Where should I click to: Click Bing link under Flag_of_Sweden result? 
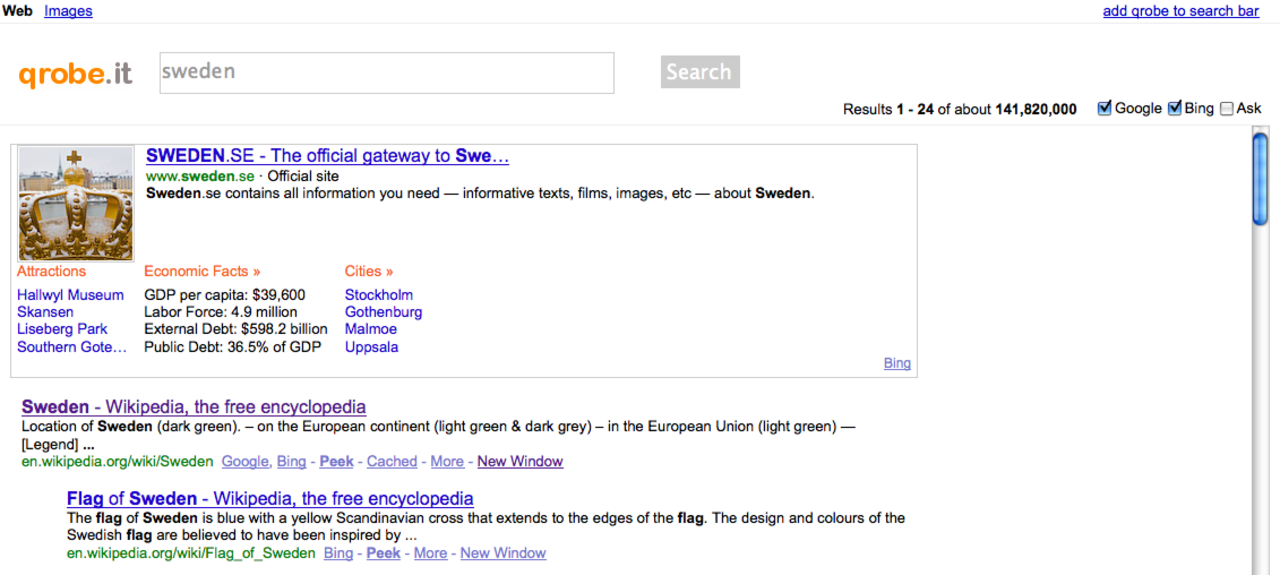[339, 553]
